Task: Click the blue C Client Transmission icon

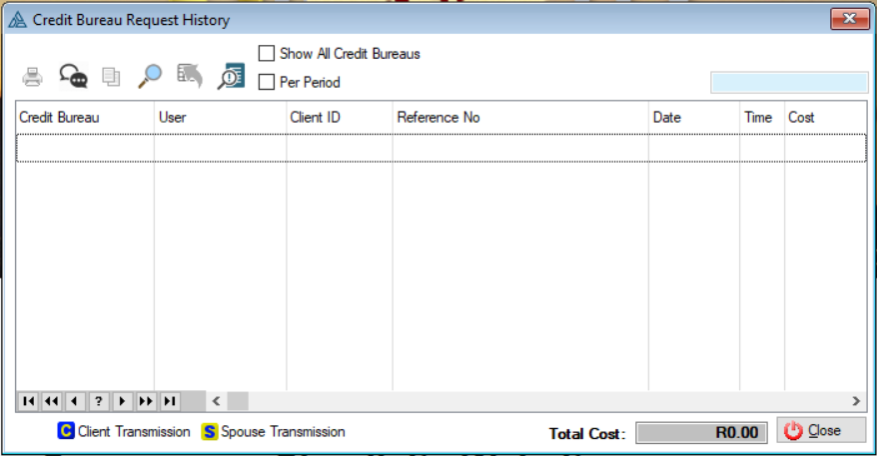Action: coord(66,432)
